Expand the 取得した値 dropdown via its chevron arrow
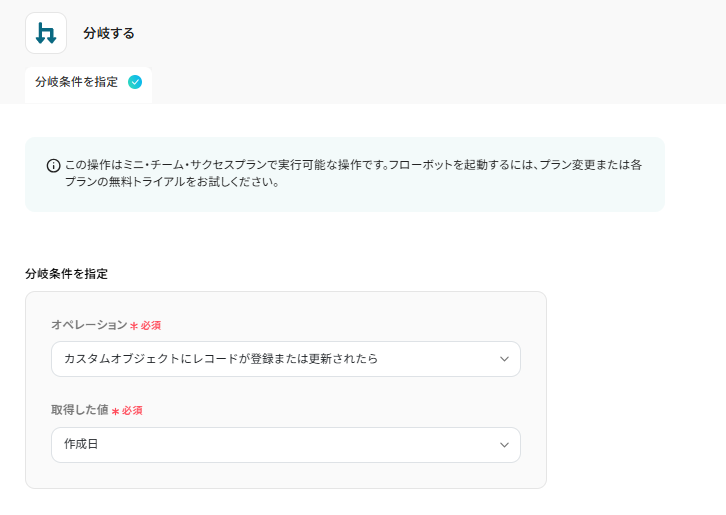The width and height of the screenshot is (726, 515). 504,445
